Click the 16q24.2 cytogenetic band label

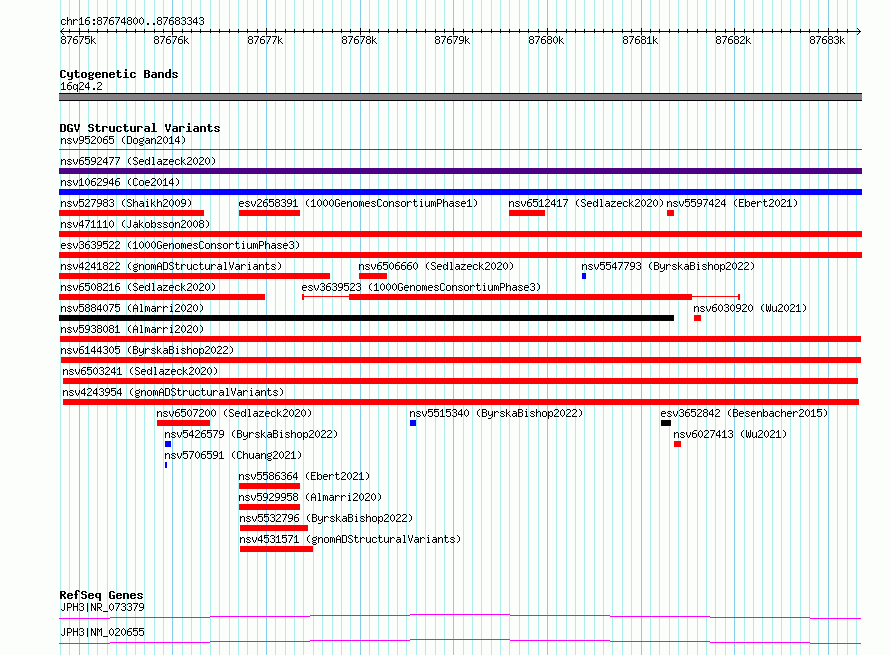(x=81, y=86)
